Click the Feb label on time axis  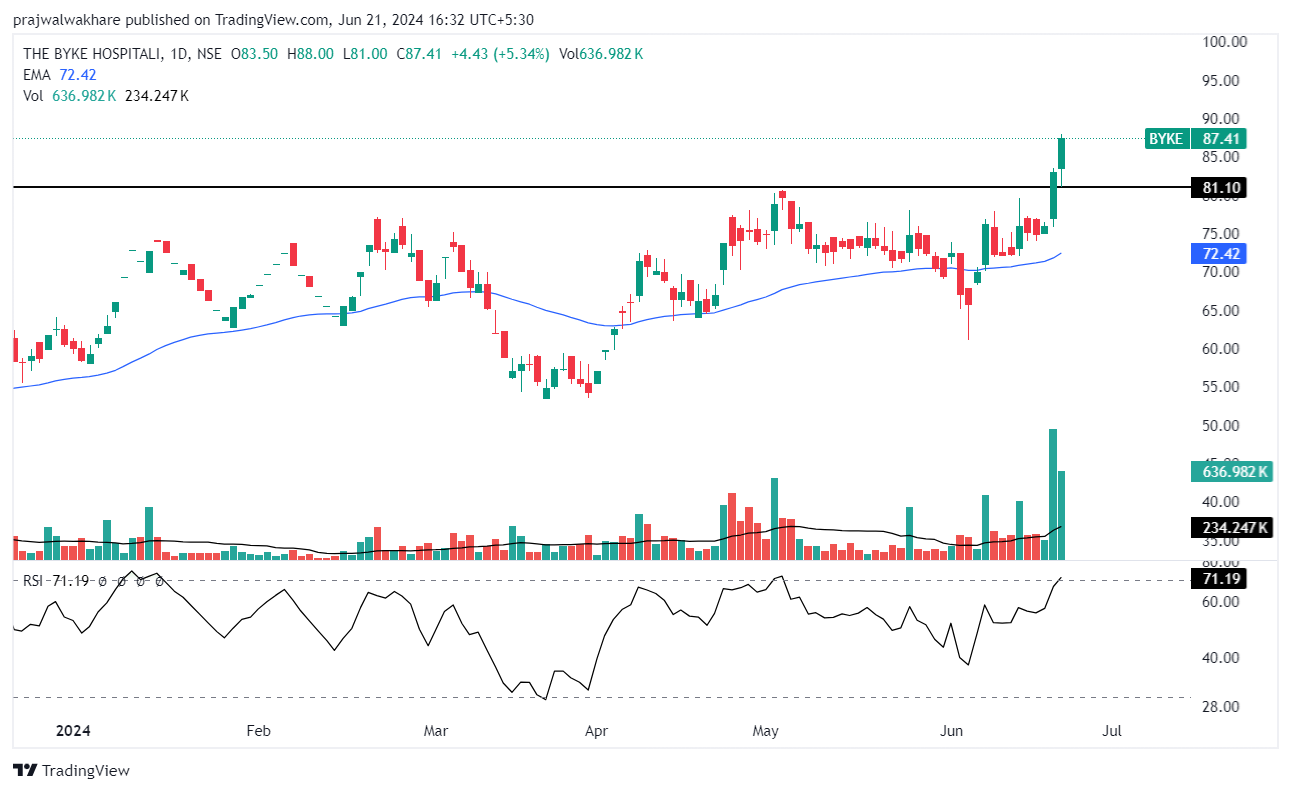(258, 731)
